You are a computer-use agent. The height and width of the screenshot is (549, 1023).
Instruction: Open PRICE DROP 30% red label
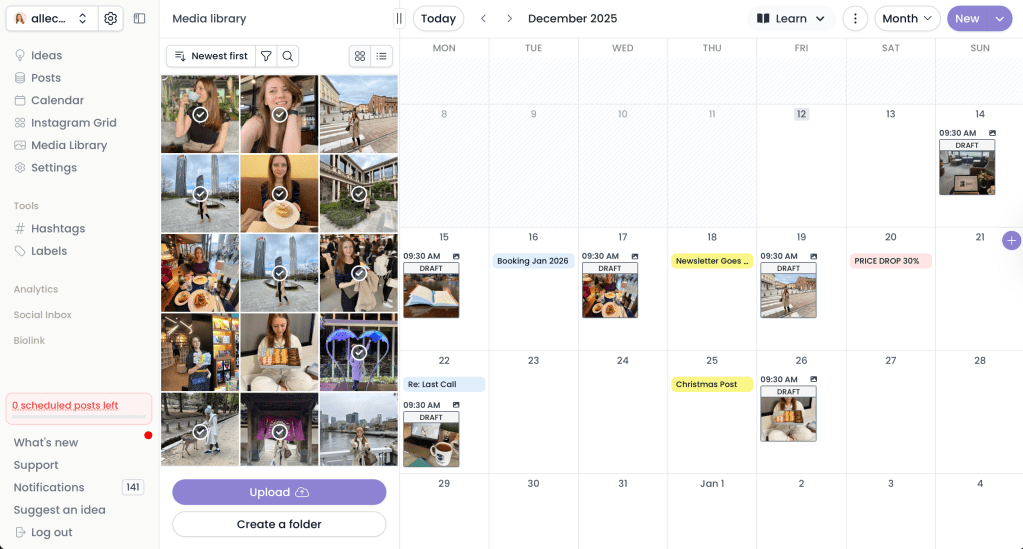click(x=891, y=260)
